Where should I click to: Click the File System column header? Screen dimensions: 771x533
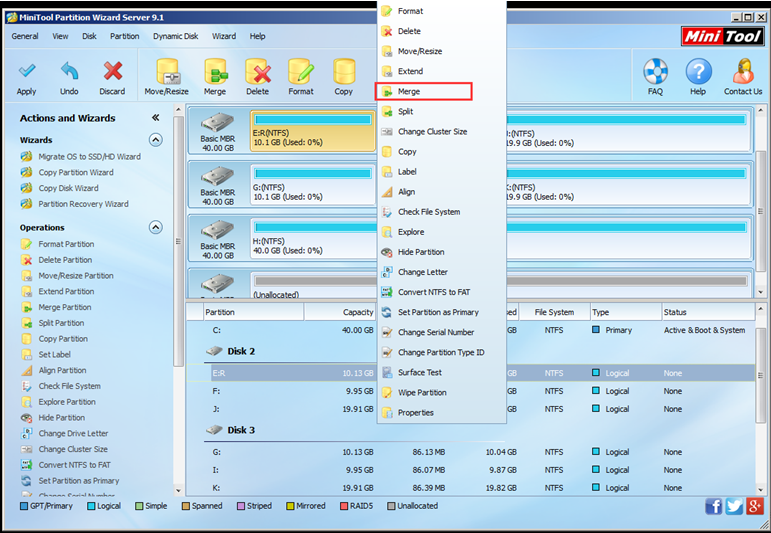tap(554, 312)
